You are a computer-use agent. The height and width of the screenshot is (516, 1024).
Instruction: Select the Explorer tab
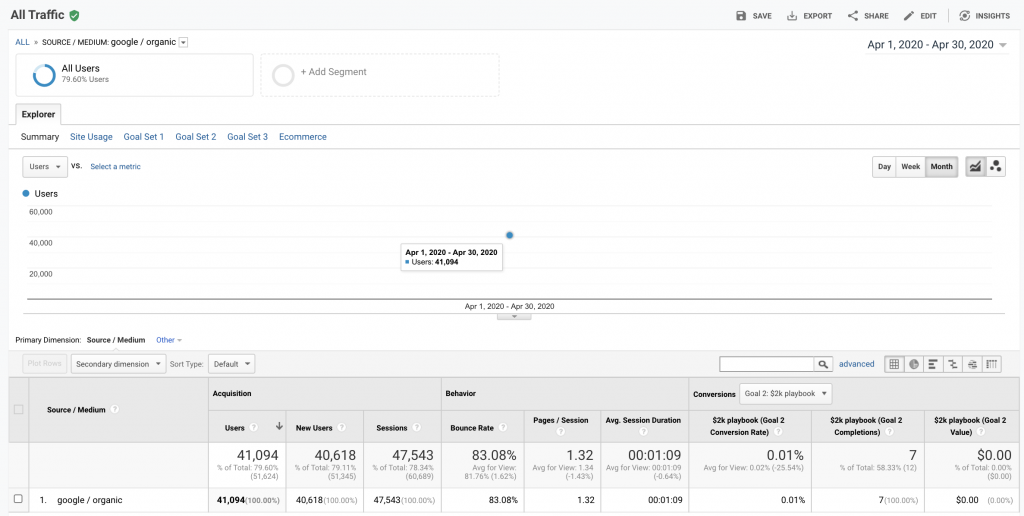(x=39, y=114)
